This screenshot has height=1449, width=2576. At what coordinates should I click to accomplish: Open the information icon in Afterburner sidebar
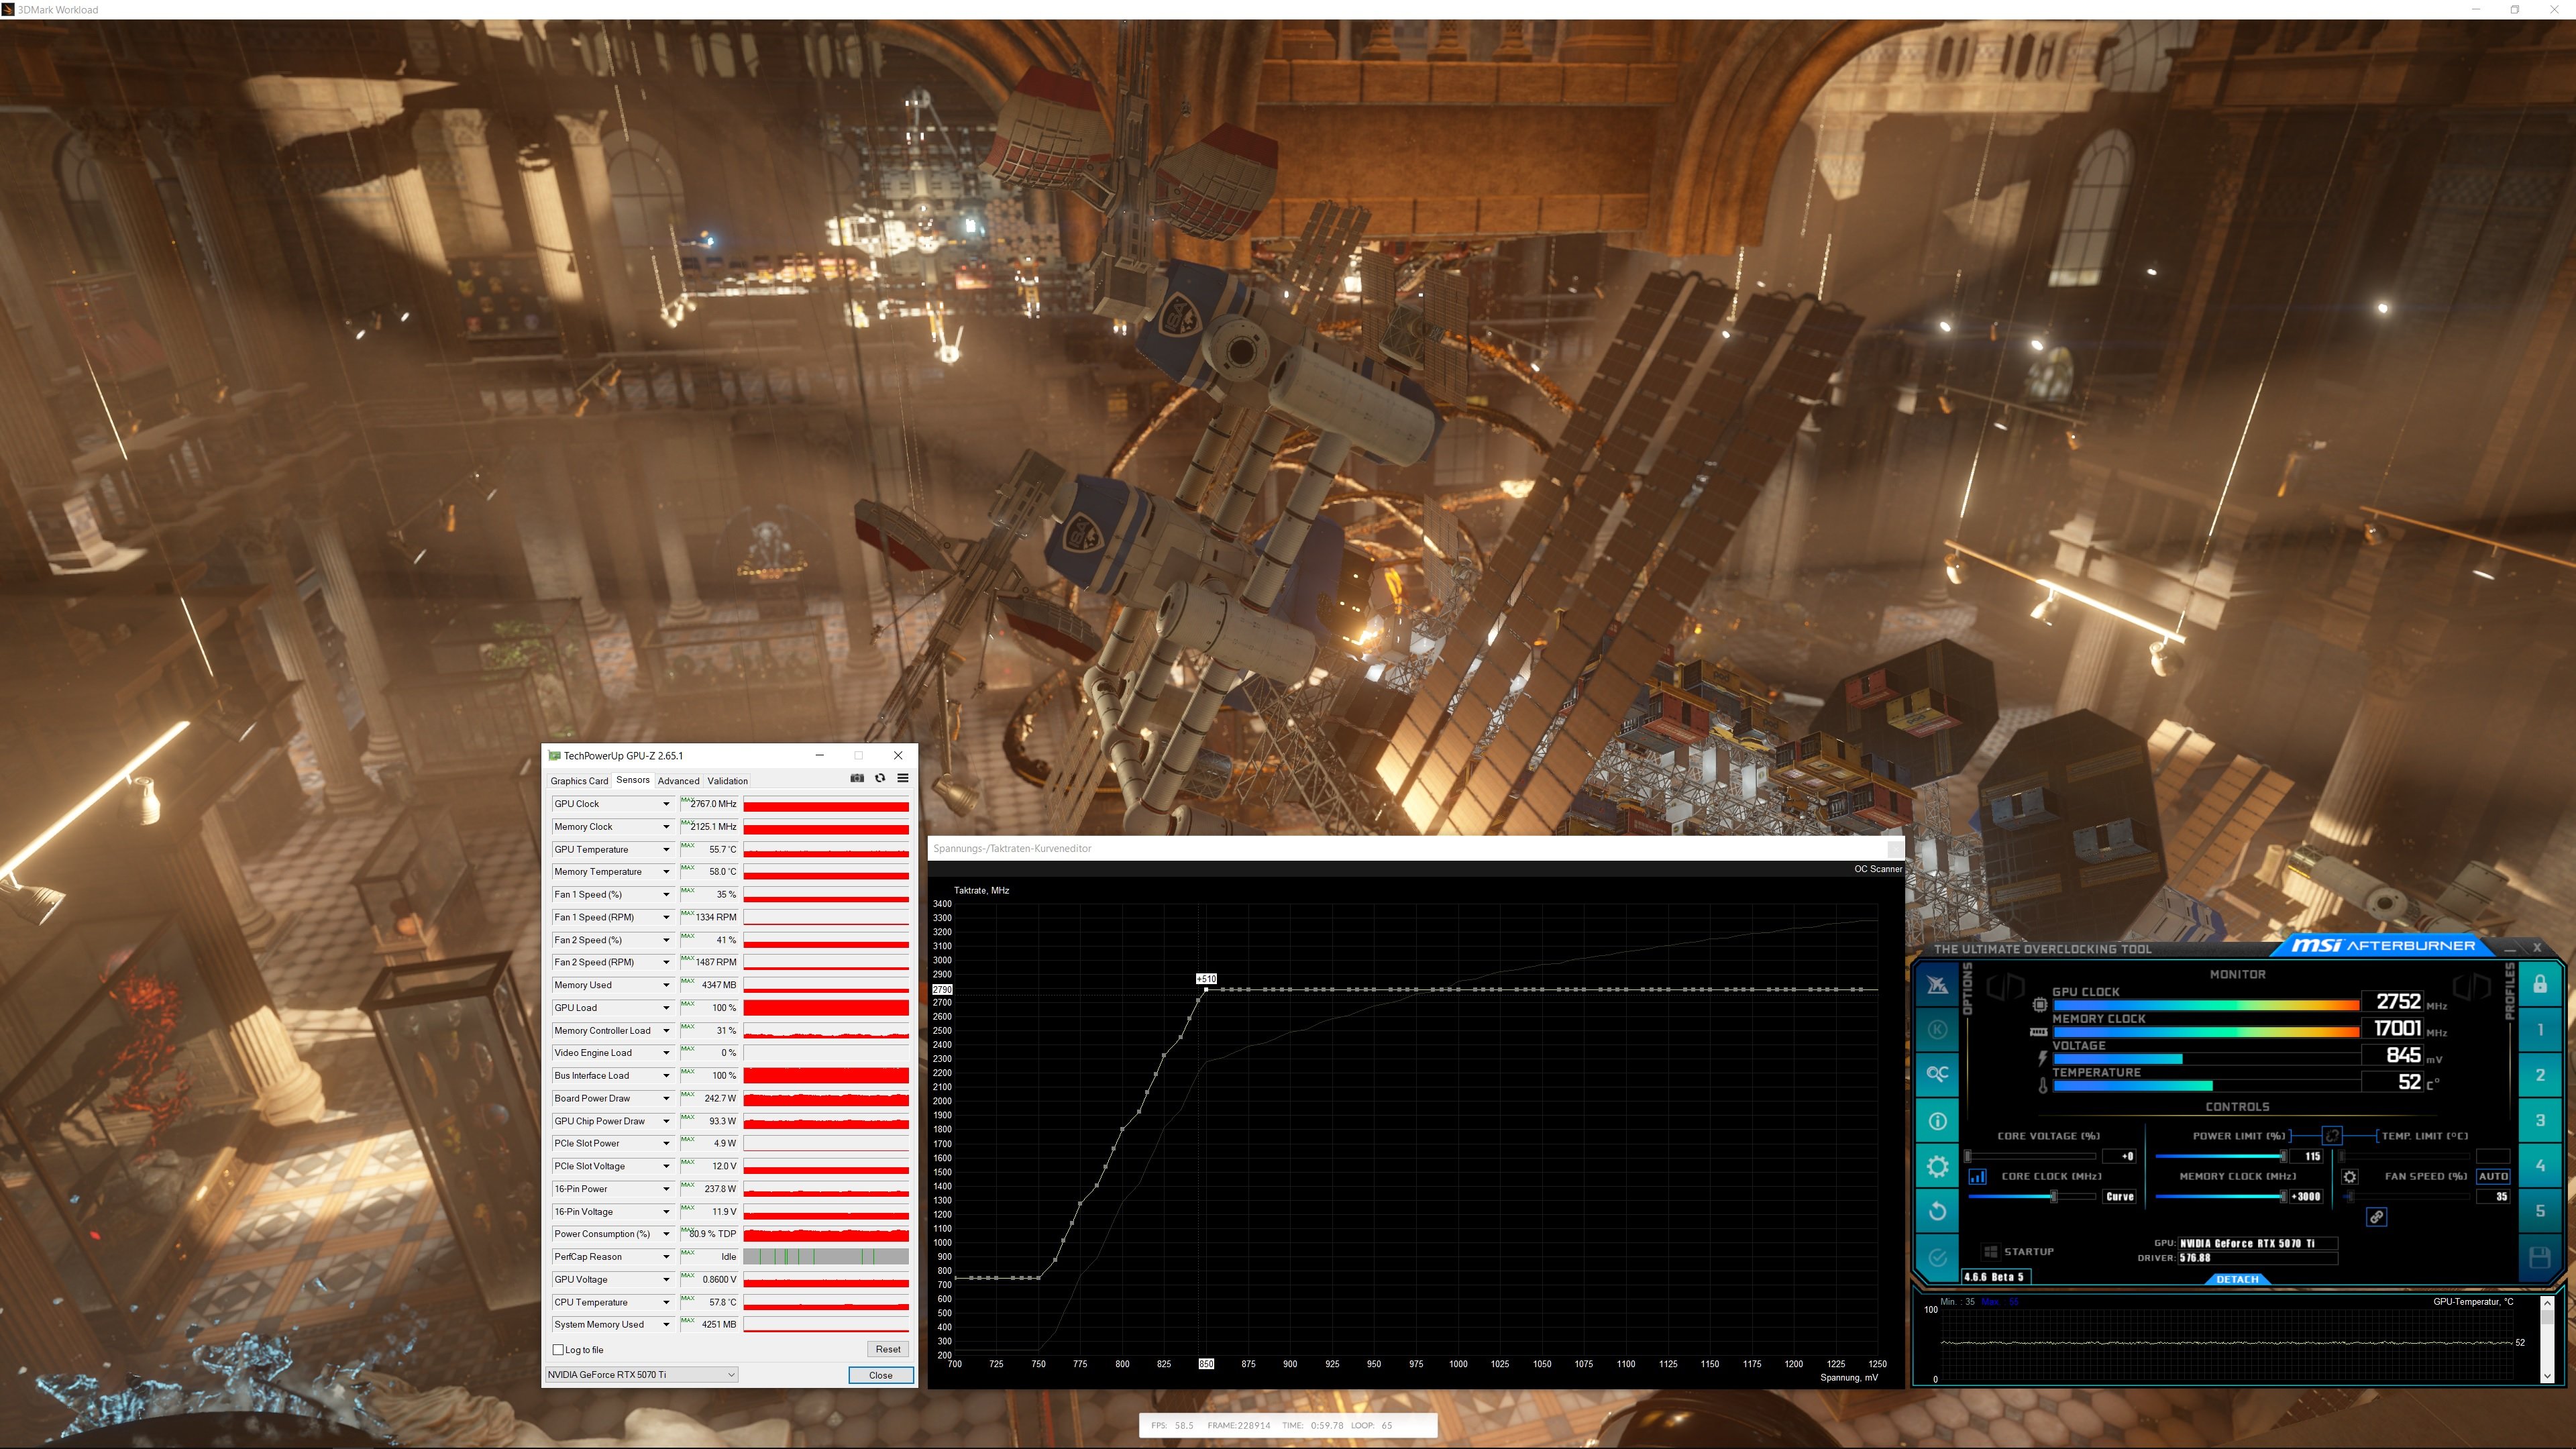pos(1937,1121)
